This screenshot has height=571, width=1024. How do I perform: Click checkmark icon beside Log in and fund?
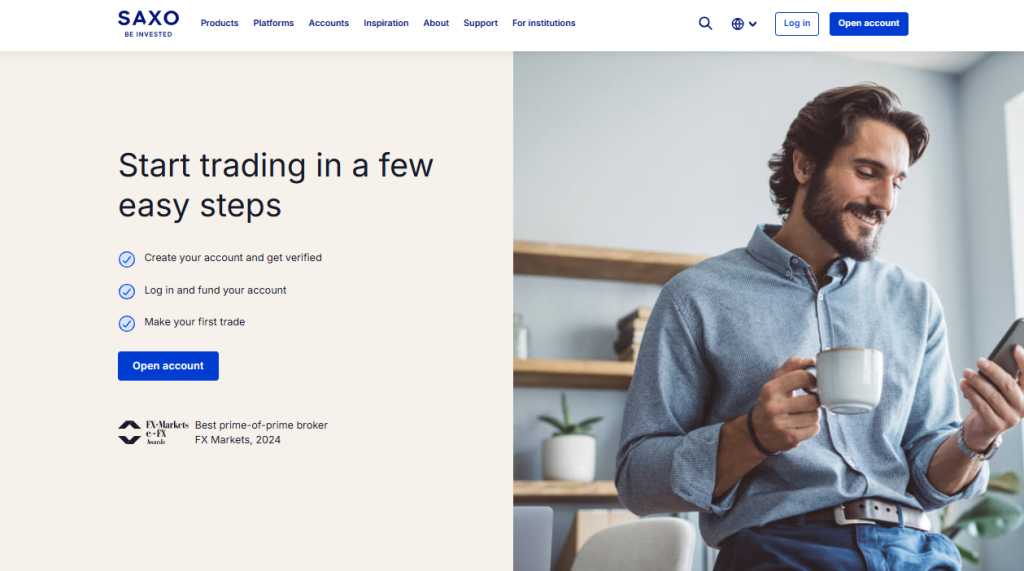127,291
